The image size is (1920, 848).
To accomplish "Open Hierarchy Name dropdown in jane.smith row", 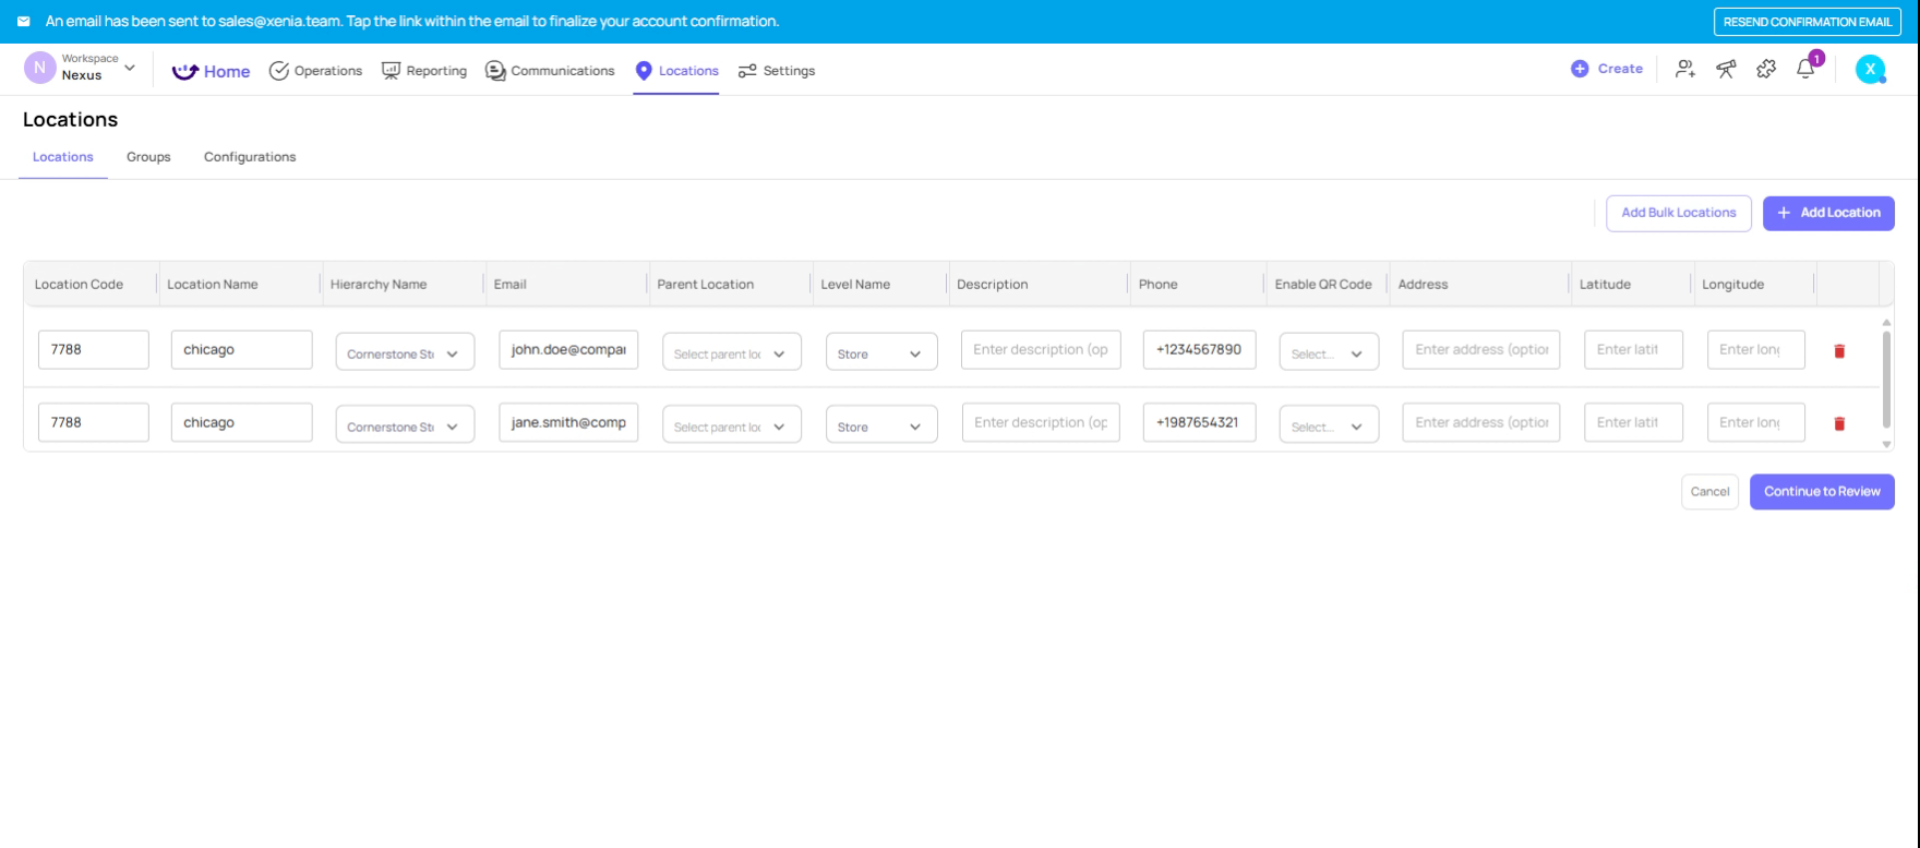I will point(405,425).
